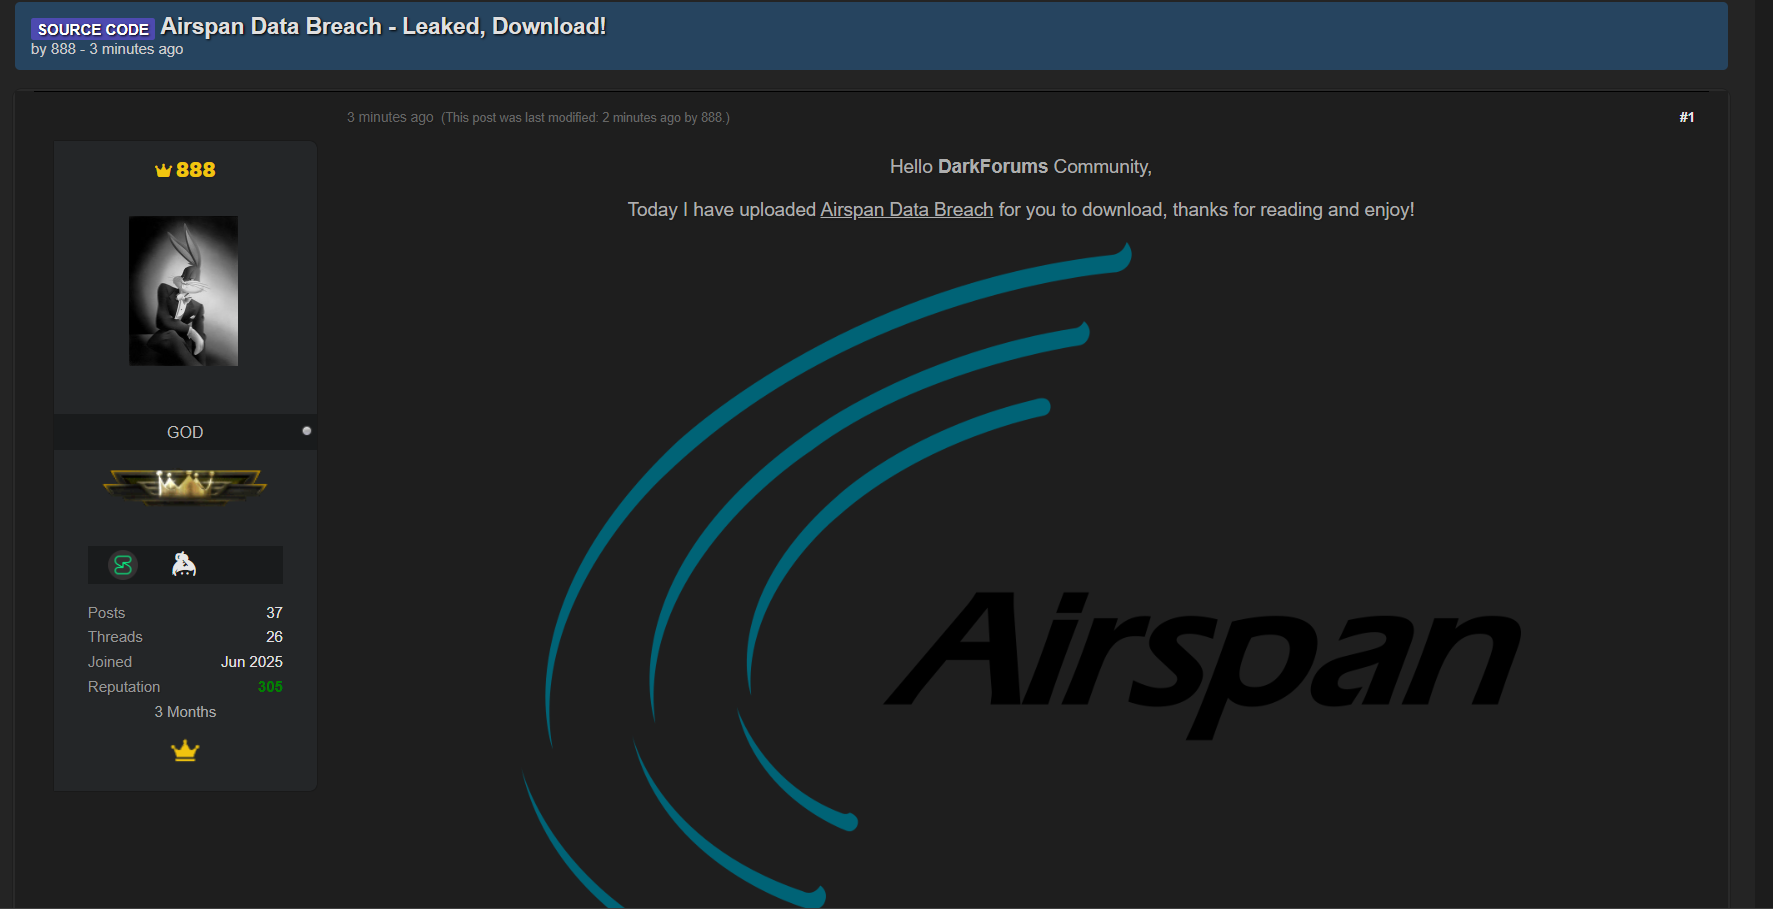Click the gold crown icon below 3 Months
1773x909 pixels.
click(185, 750)
